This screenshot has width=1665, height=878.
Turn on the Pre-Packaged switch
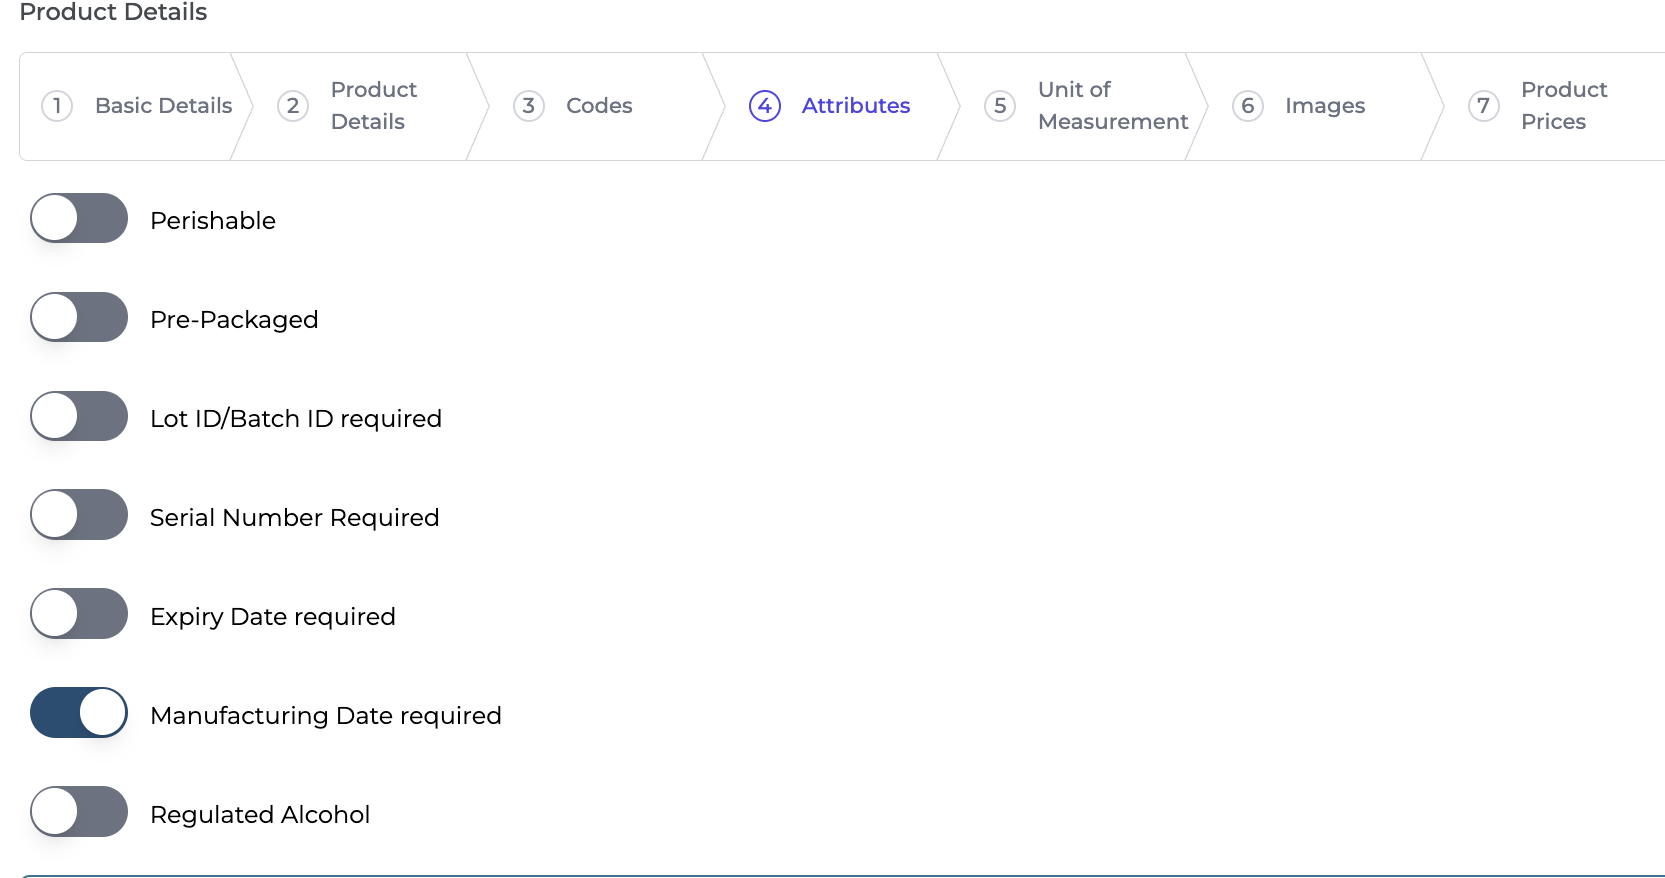79,318
